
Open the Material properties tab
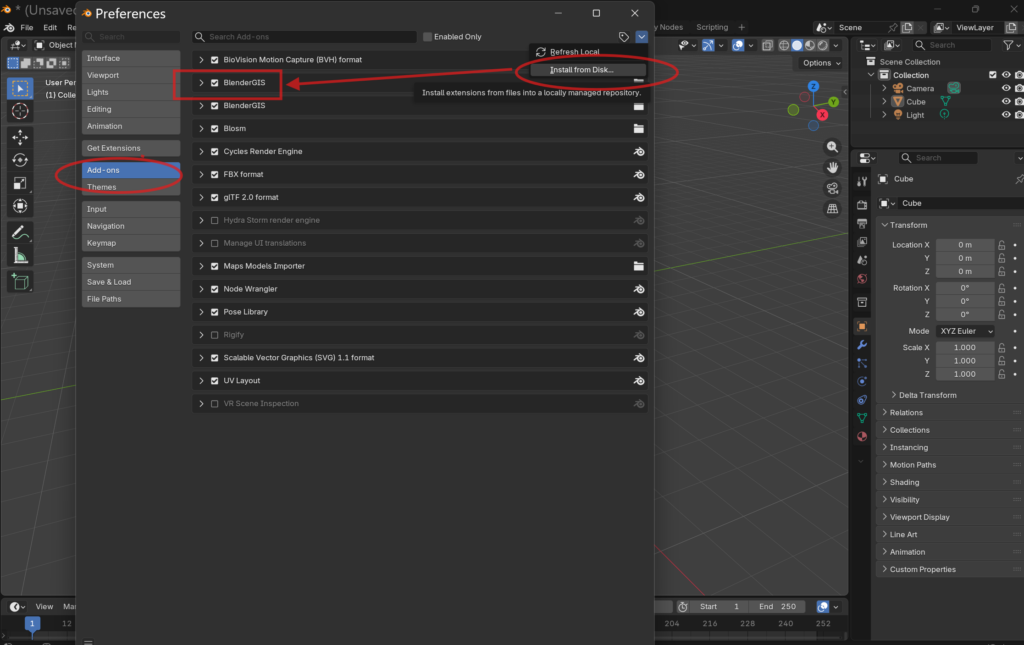[862, 436]
